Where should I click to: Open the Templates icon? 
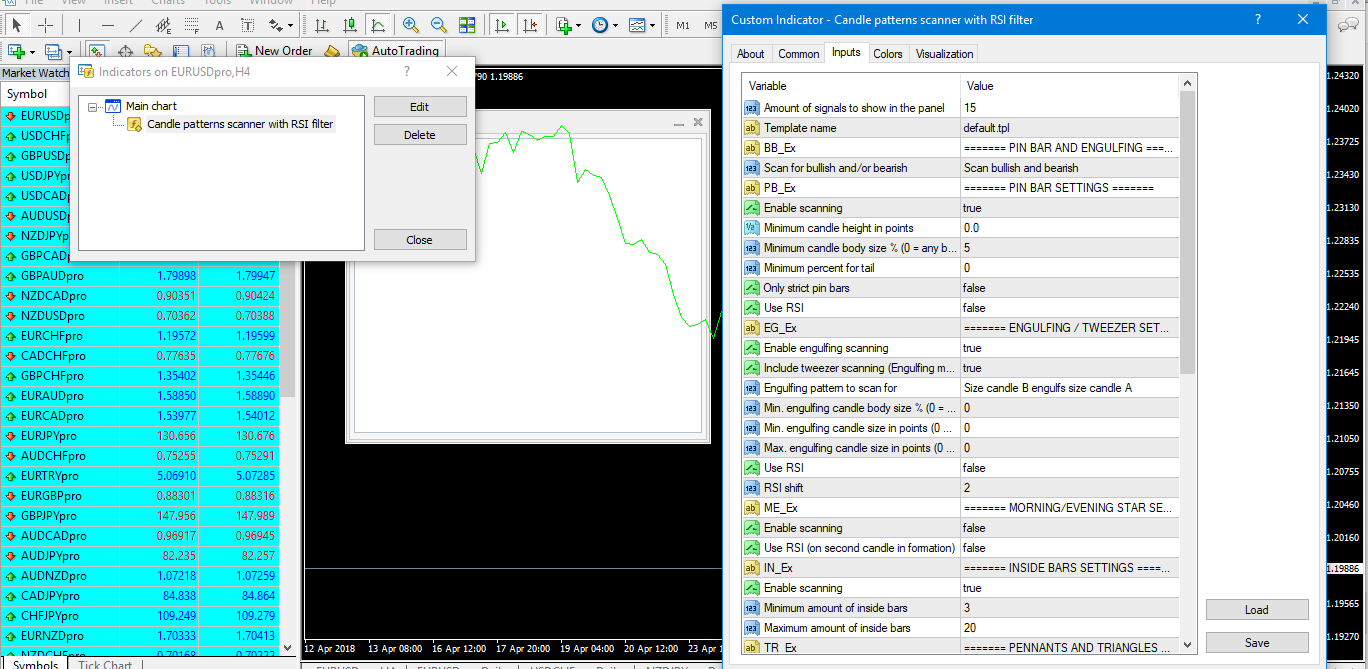click(x=636, y=25)
